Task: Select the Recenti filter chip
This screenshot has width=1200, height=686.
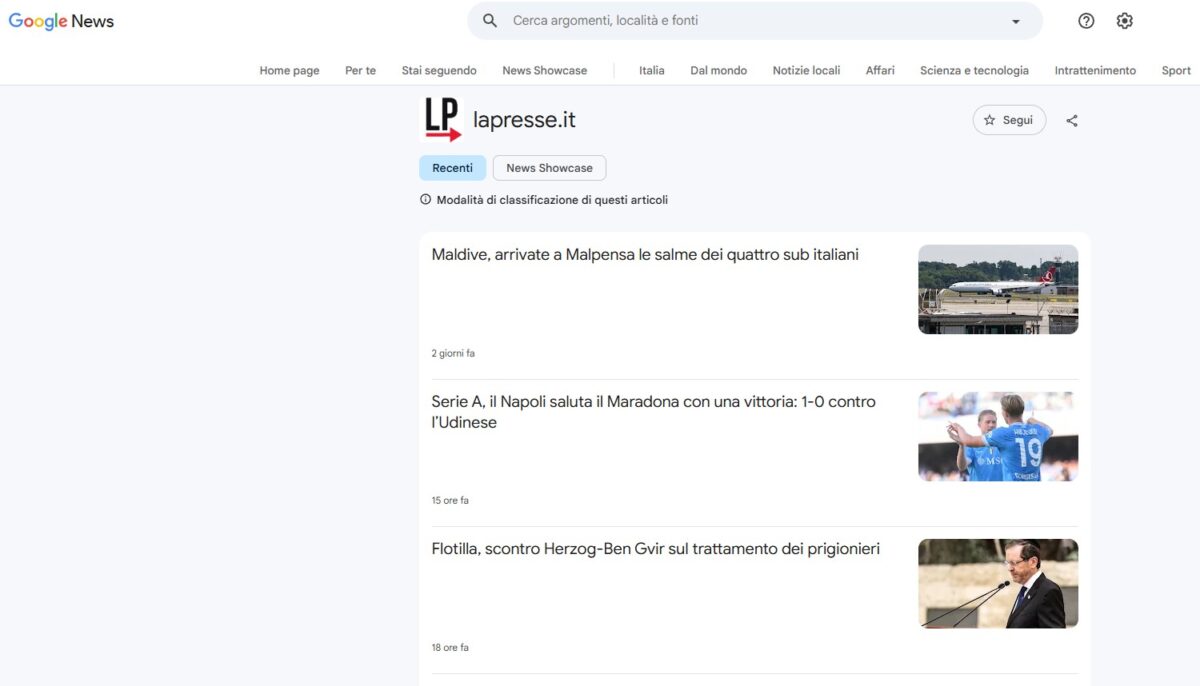Action: click(453, 168)
